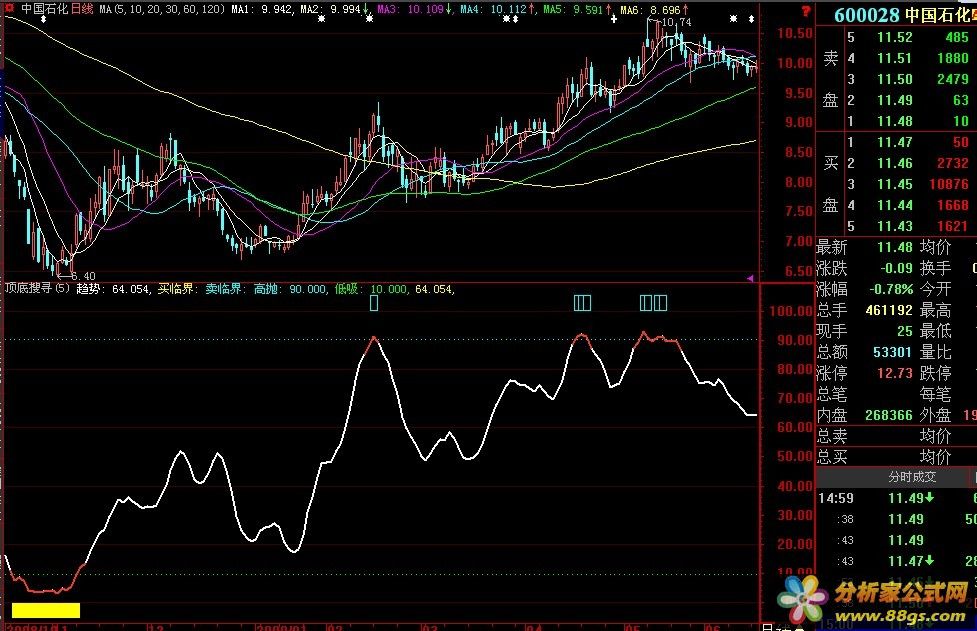Click the 低吸: 10.000 indicator value
Viewport: 977px width, 631px height.
pyautogui.click(x=371, y=288)
